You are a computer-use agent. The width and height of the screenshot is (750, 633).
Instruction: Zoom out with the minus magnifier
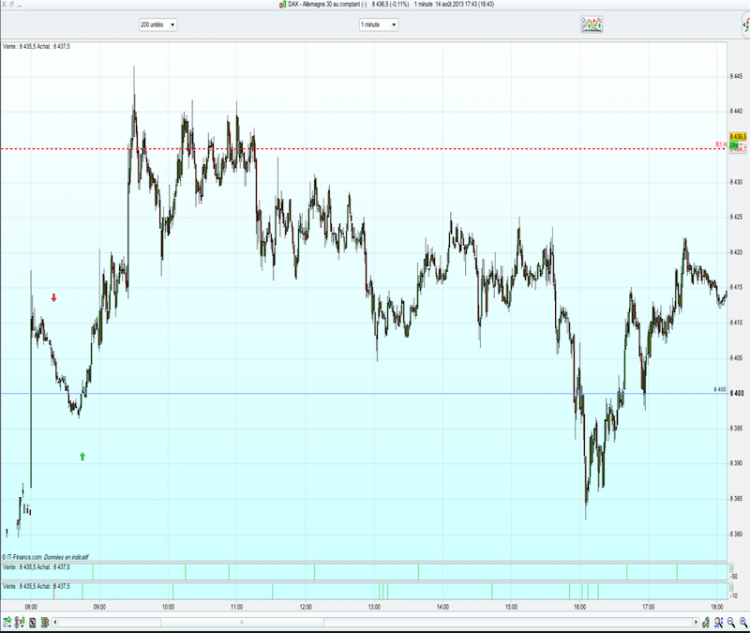tap(731, 622)
